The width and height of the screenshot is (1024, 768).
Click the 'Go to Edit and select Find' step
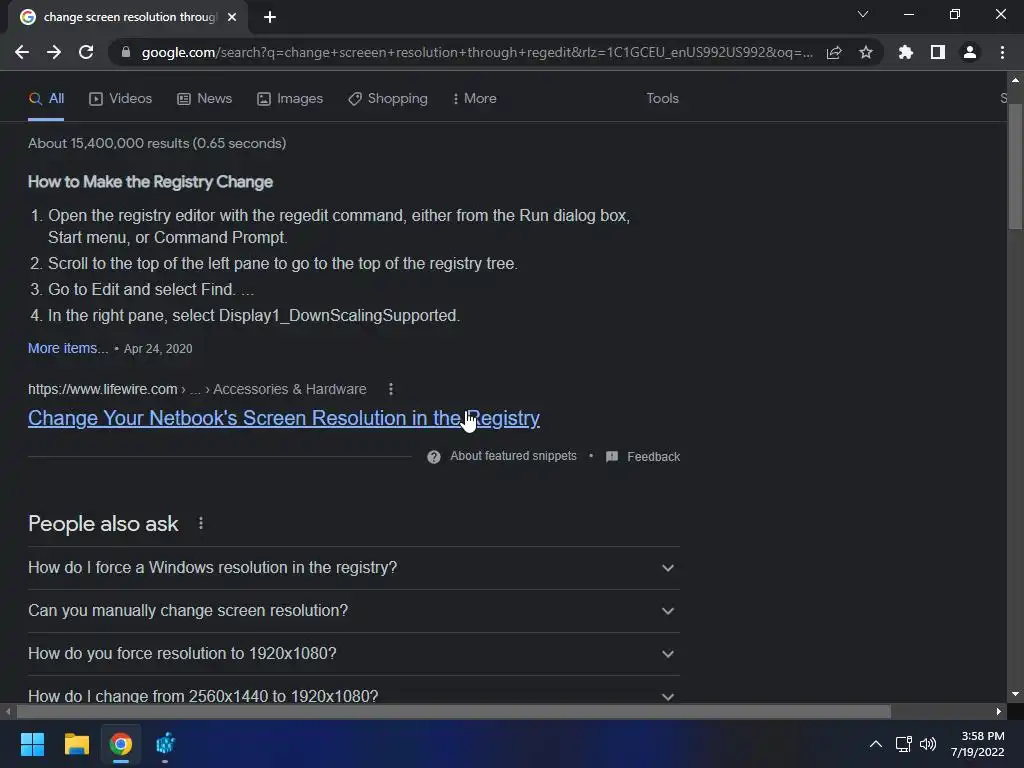click(151, 289)
